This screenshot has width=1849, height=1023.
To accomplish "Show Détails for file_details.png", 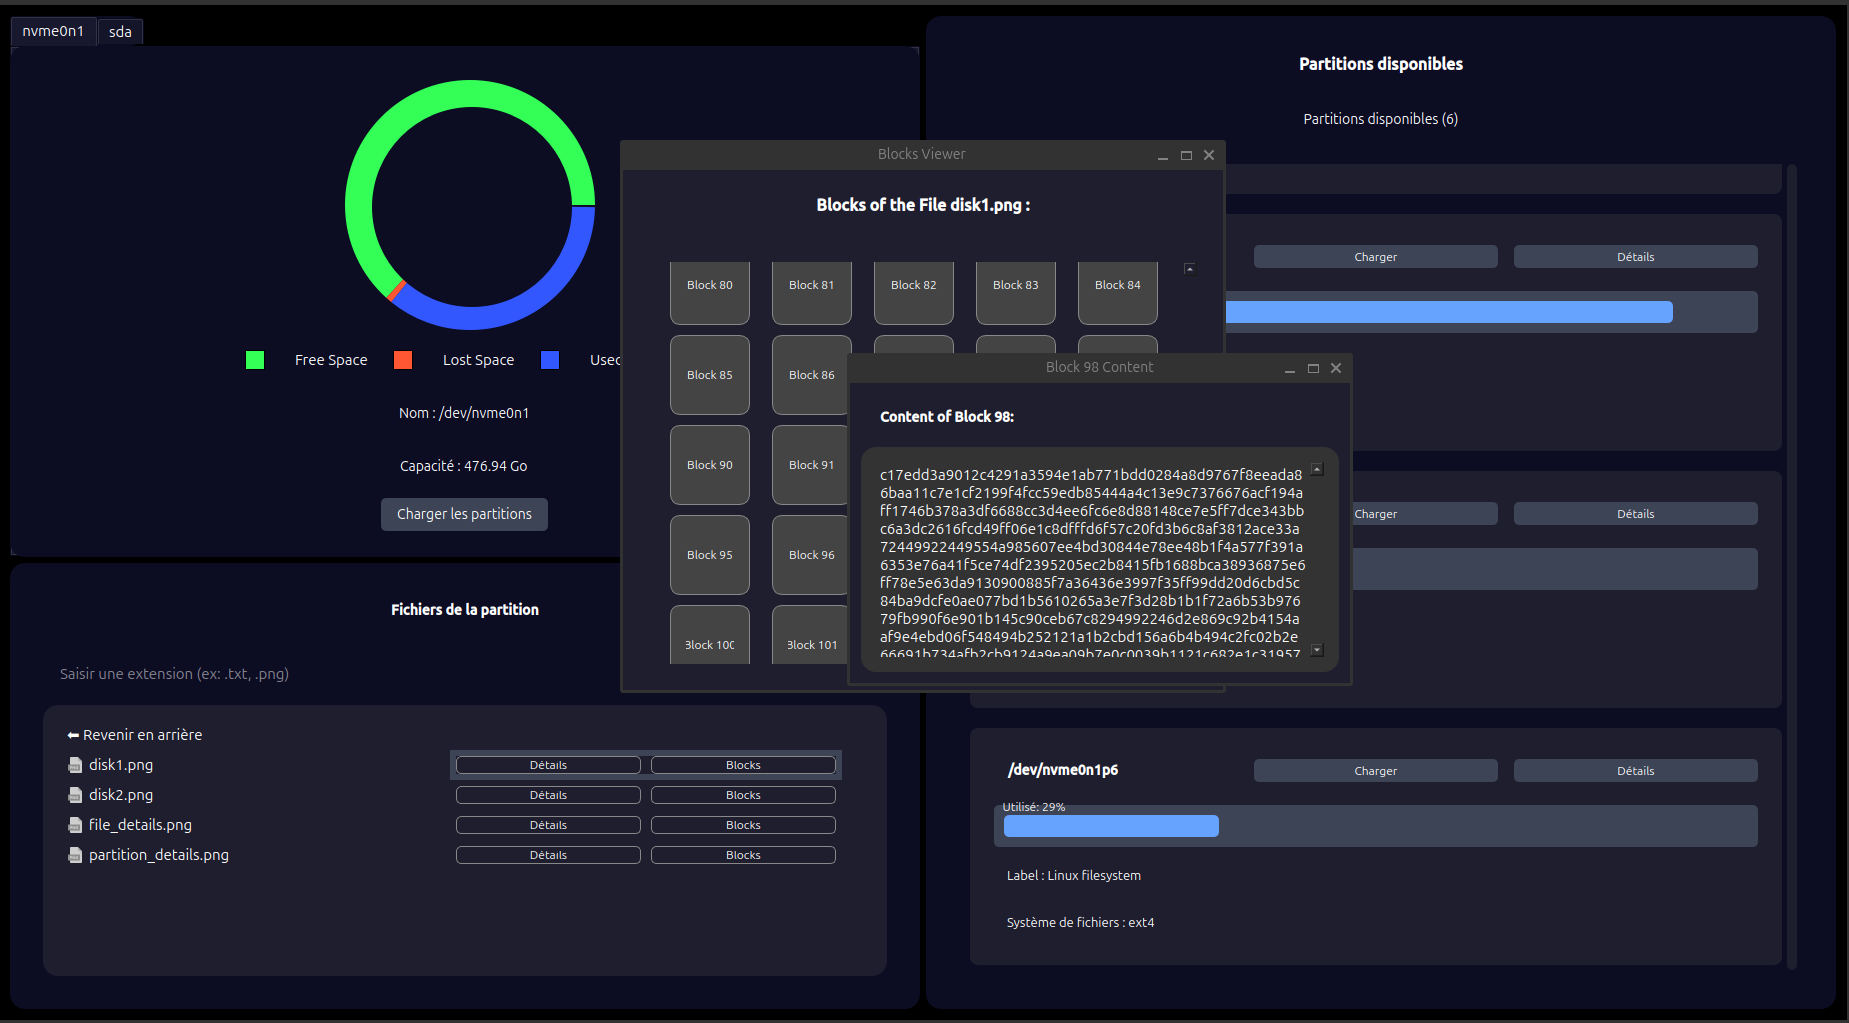I will [548, 825].
